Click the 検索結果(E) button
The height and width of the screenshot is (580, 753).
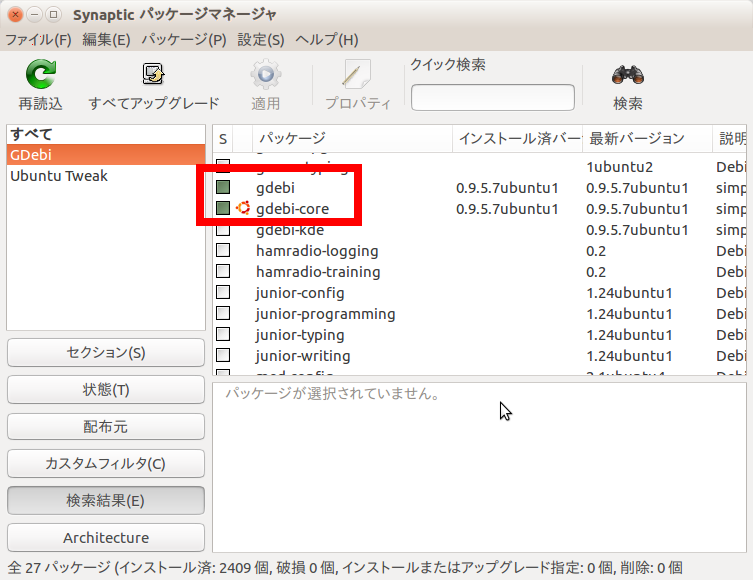click(x=106, y=500)
